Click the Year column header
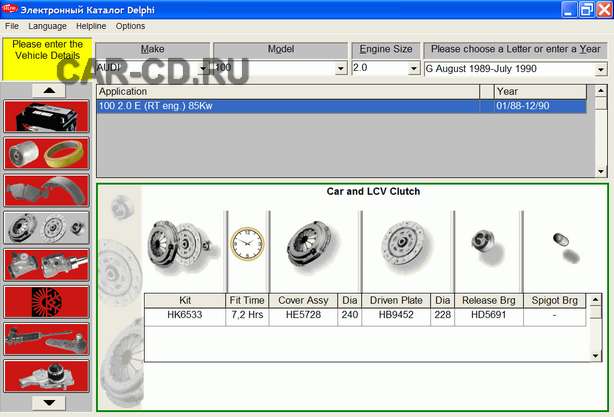Viewport: 614px width, 417px height. click(540, 92)
